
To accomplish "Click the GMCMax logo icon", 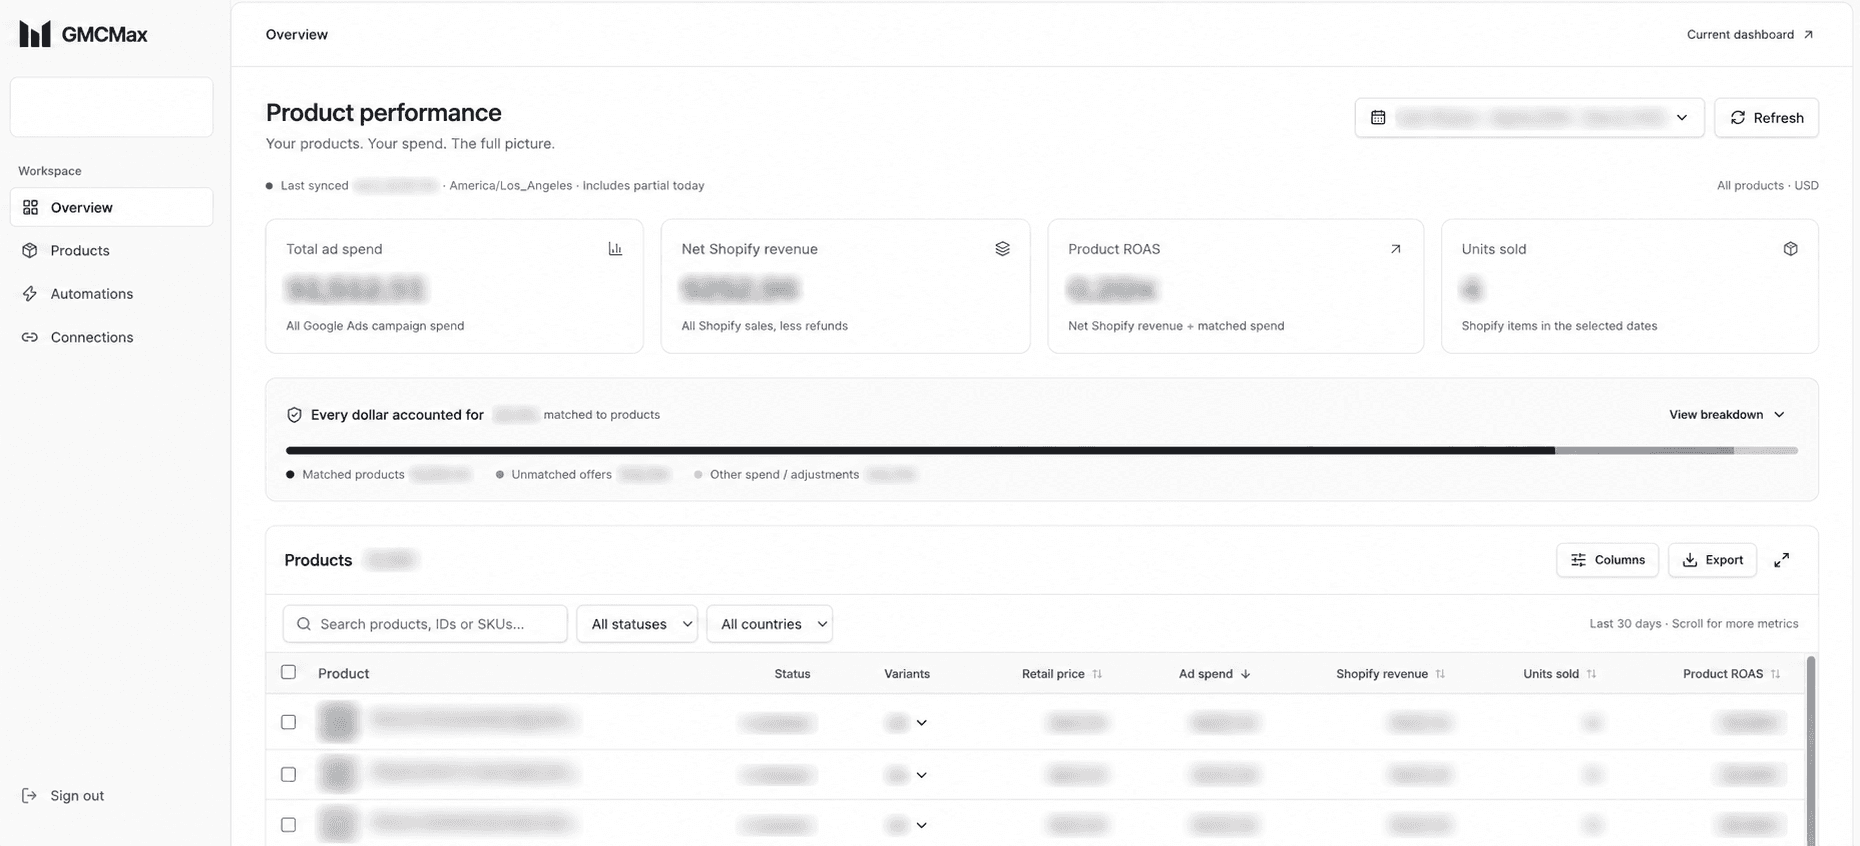I will tap(35, 34).
